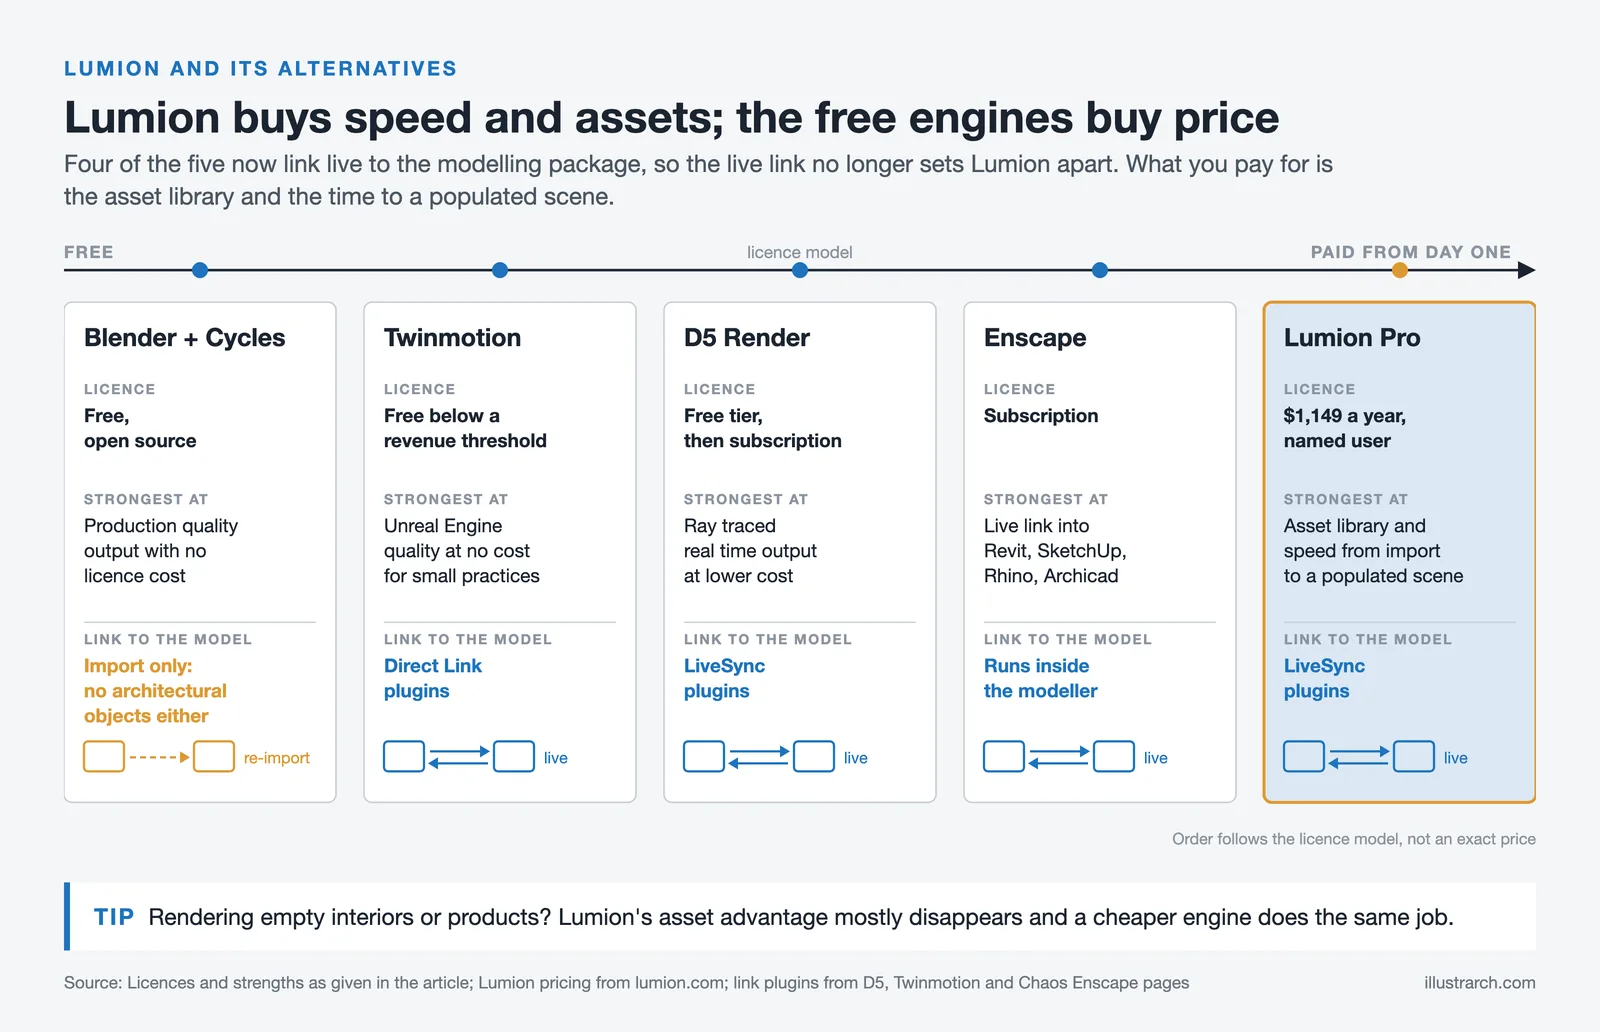
Task: Click the Twinmotion live link arrows icon
Action: [x=459, y=757]
